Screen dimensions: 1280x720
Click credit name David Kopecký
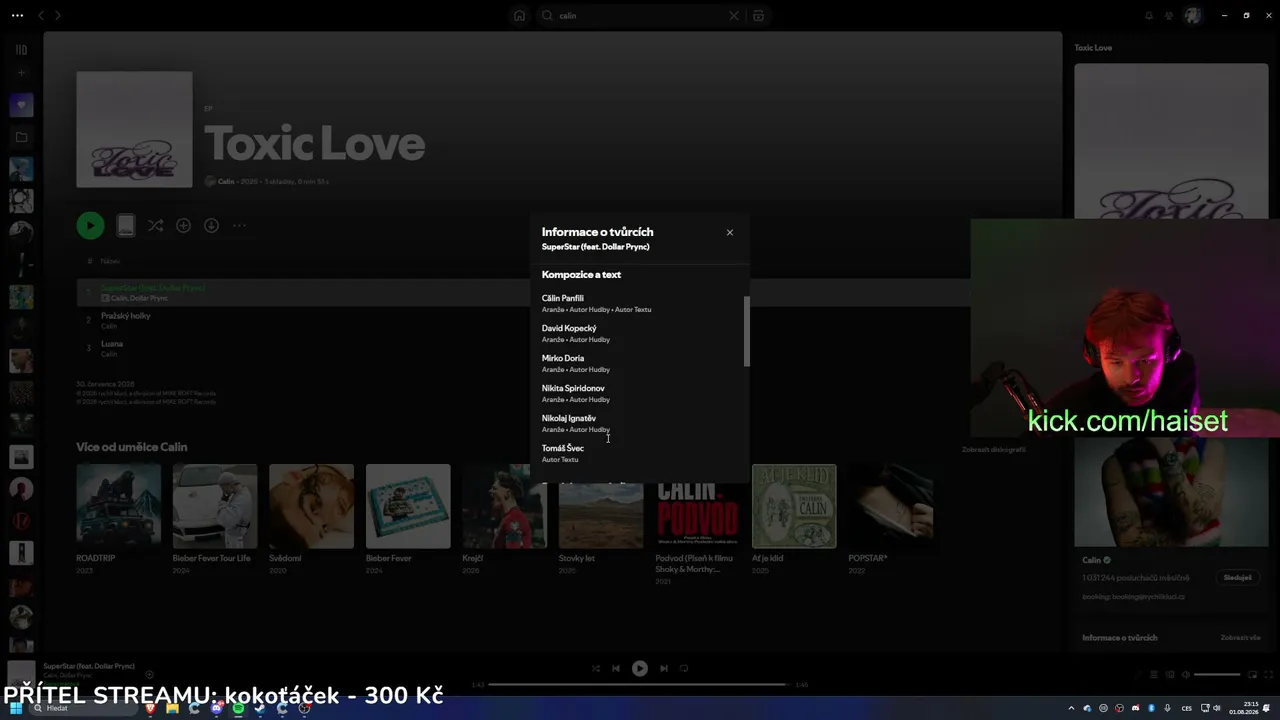pos(569,328)
